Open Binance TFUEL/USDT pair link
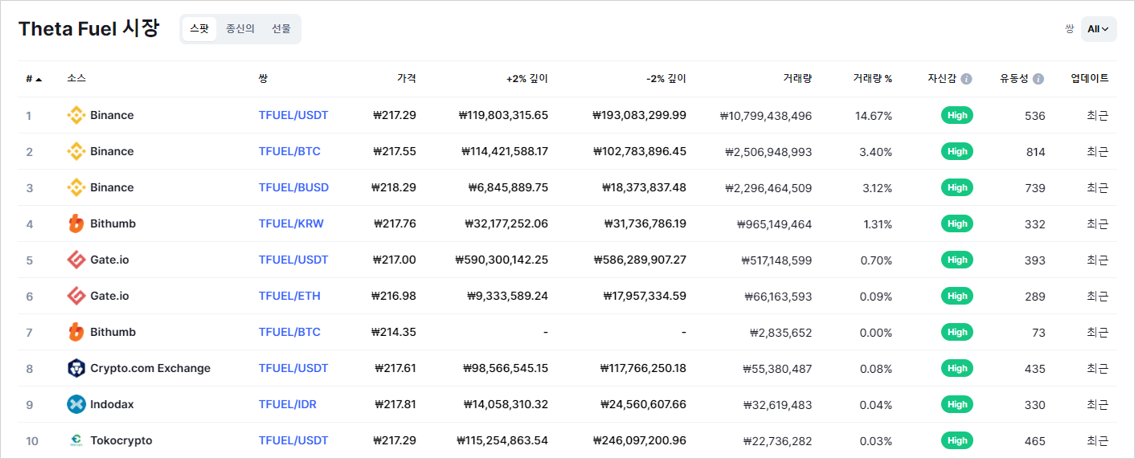The image size is (1135, 459). pyautogui.click(x=293, y=115)
